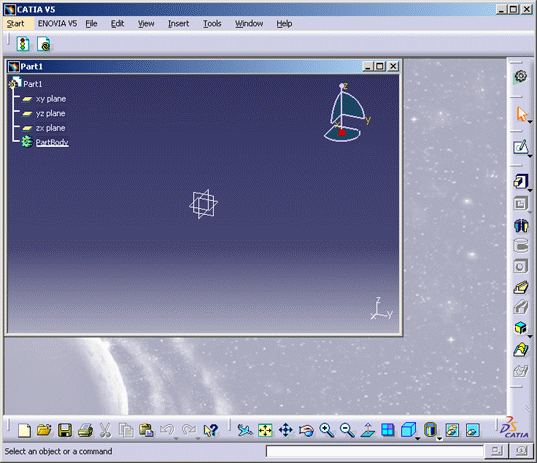
Task: Choose the Solid Combine cube tool
Action: click(520, 328)
